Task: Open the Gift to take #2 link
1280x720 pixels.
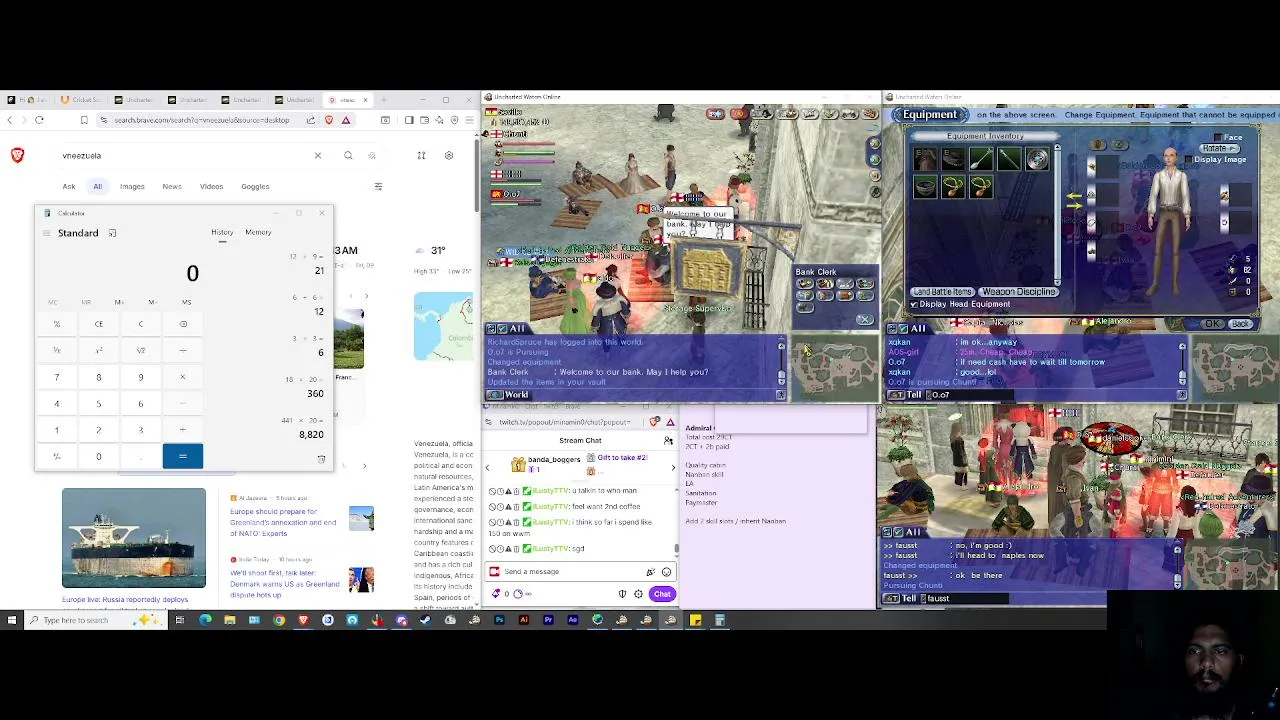Action: [622, 458]
